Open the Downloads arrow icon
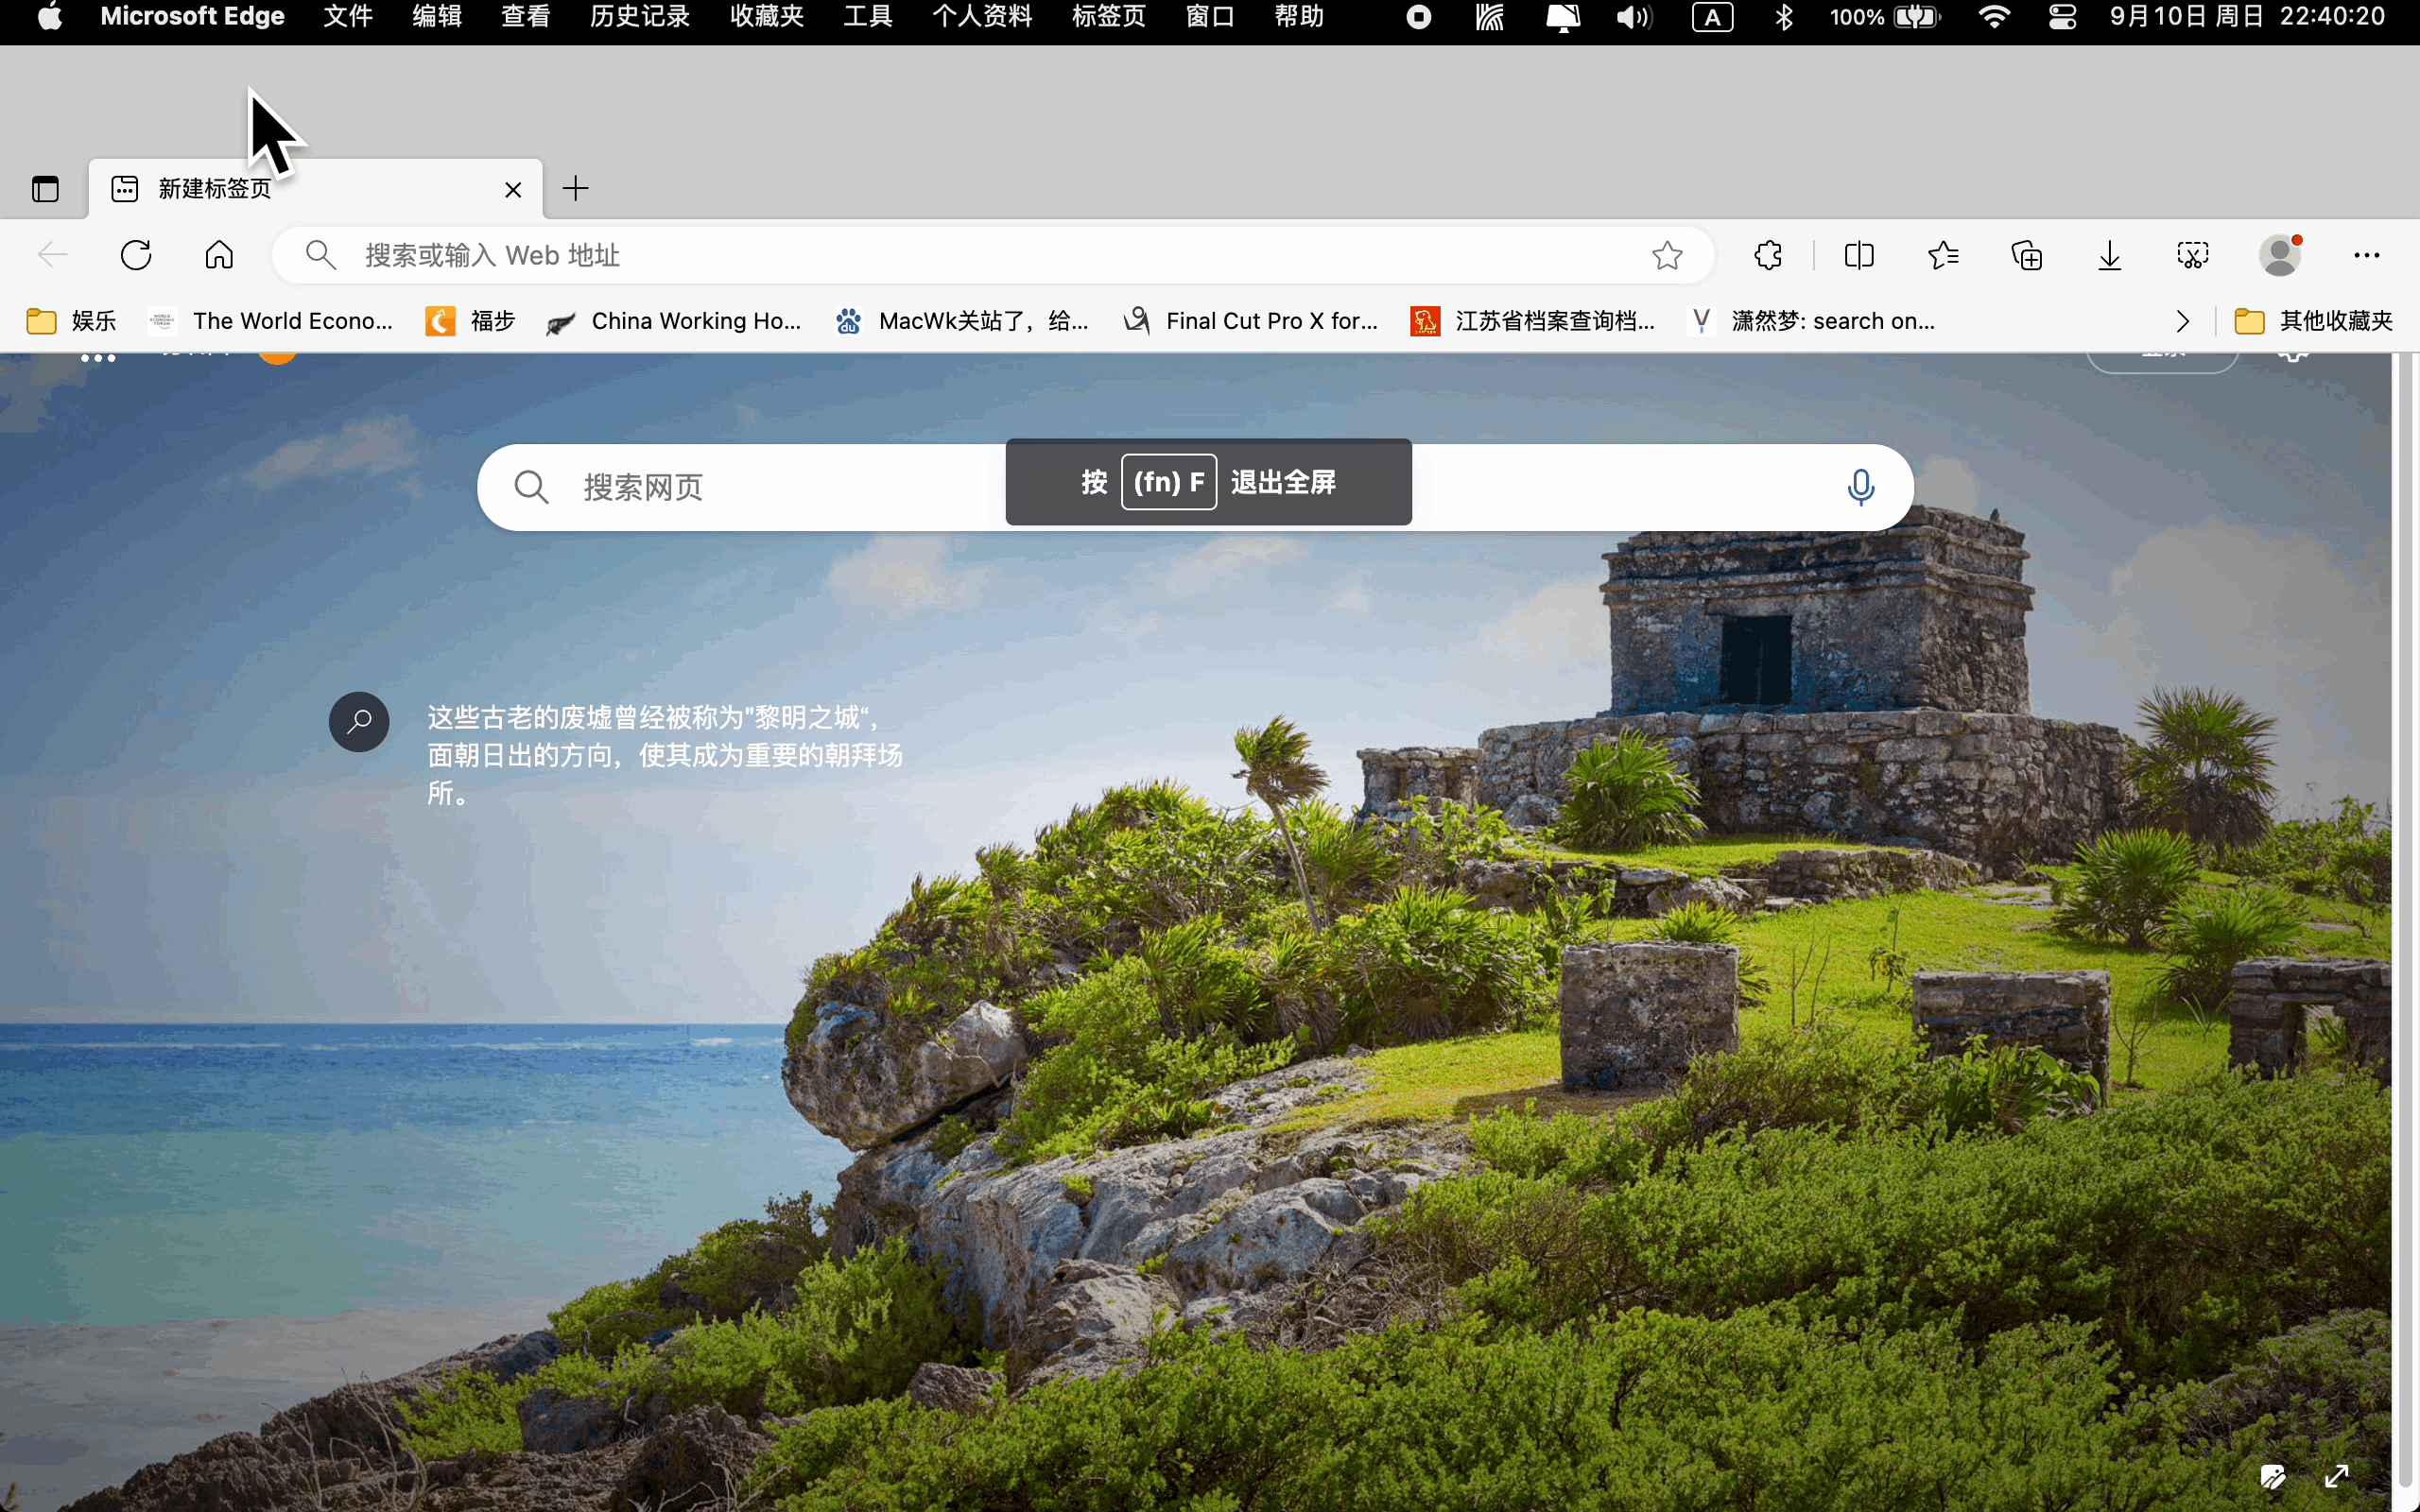2420x1512 pixels. tap(2110, 256)
